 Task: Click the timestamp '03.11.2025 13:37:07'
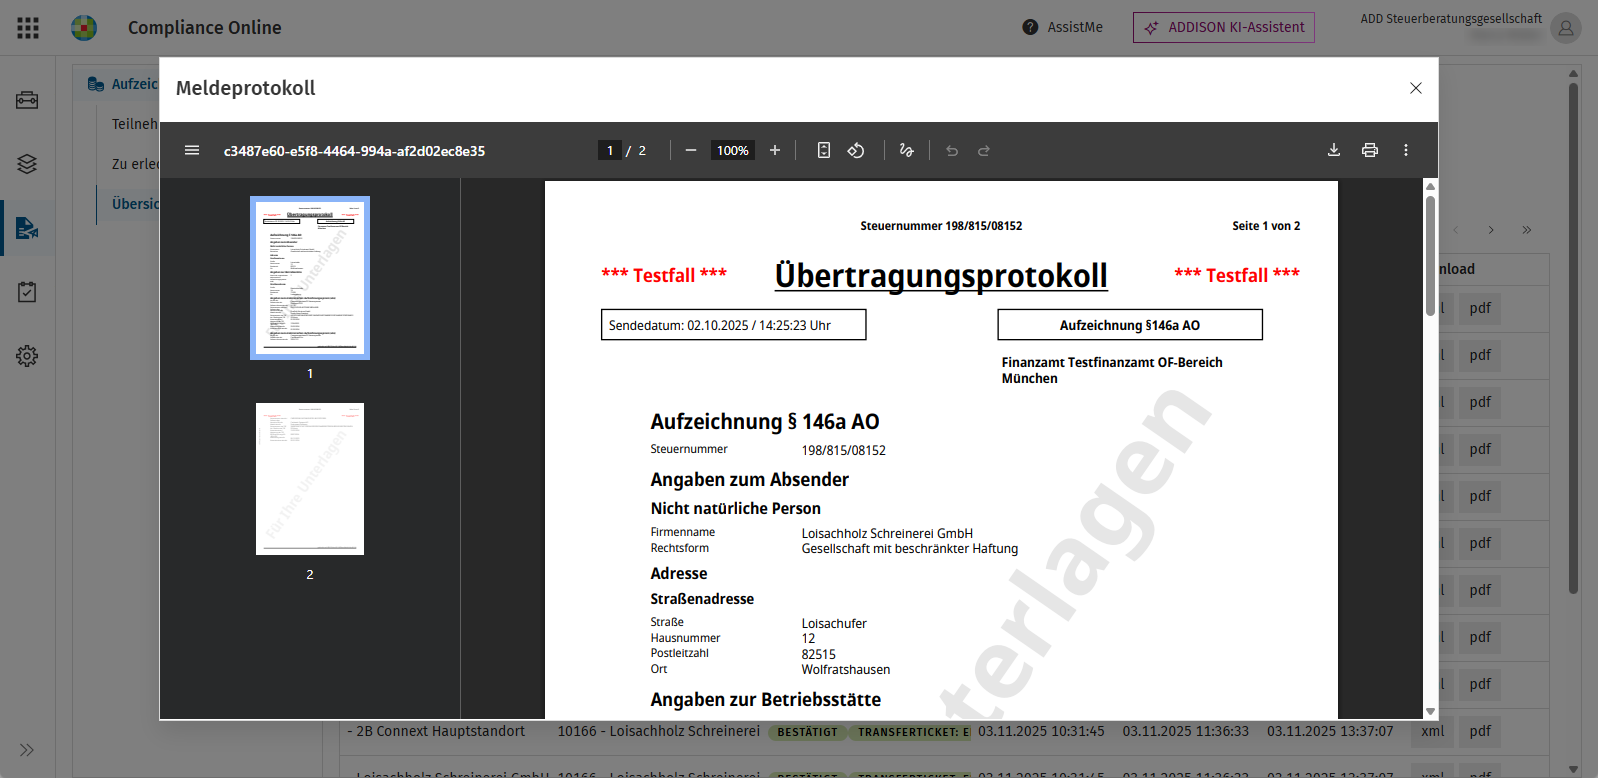coord(1330,731)
